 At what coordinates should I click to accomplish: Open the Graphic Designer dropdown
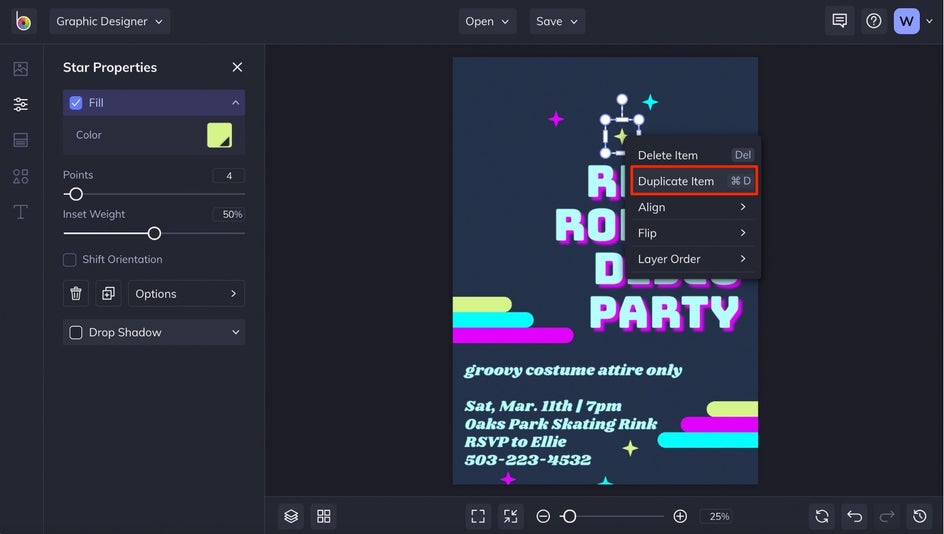click(109, 21)
